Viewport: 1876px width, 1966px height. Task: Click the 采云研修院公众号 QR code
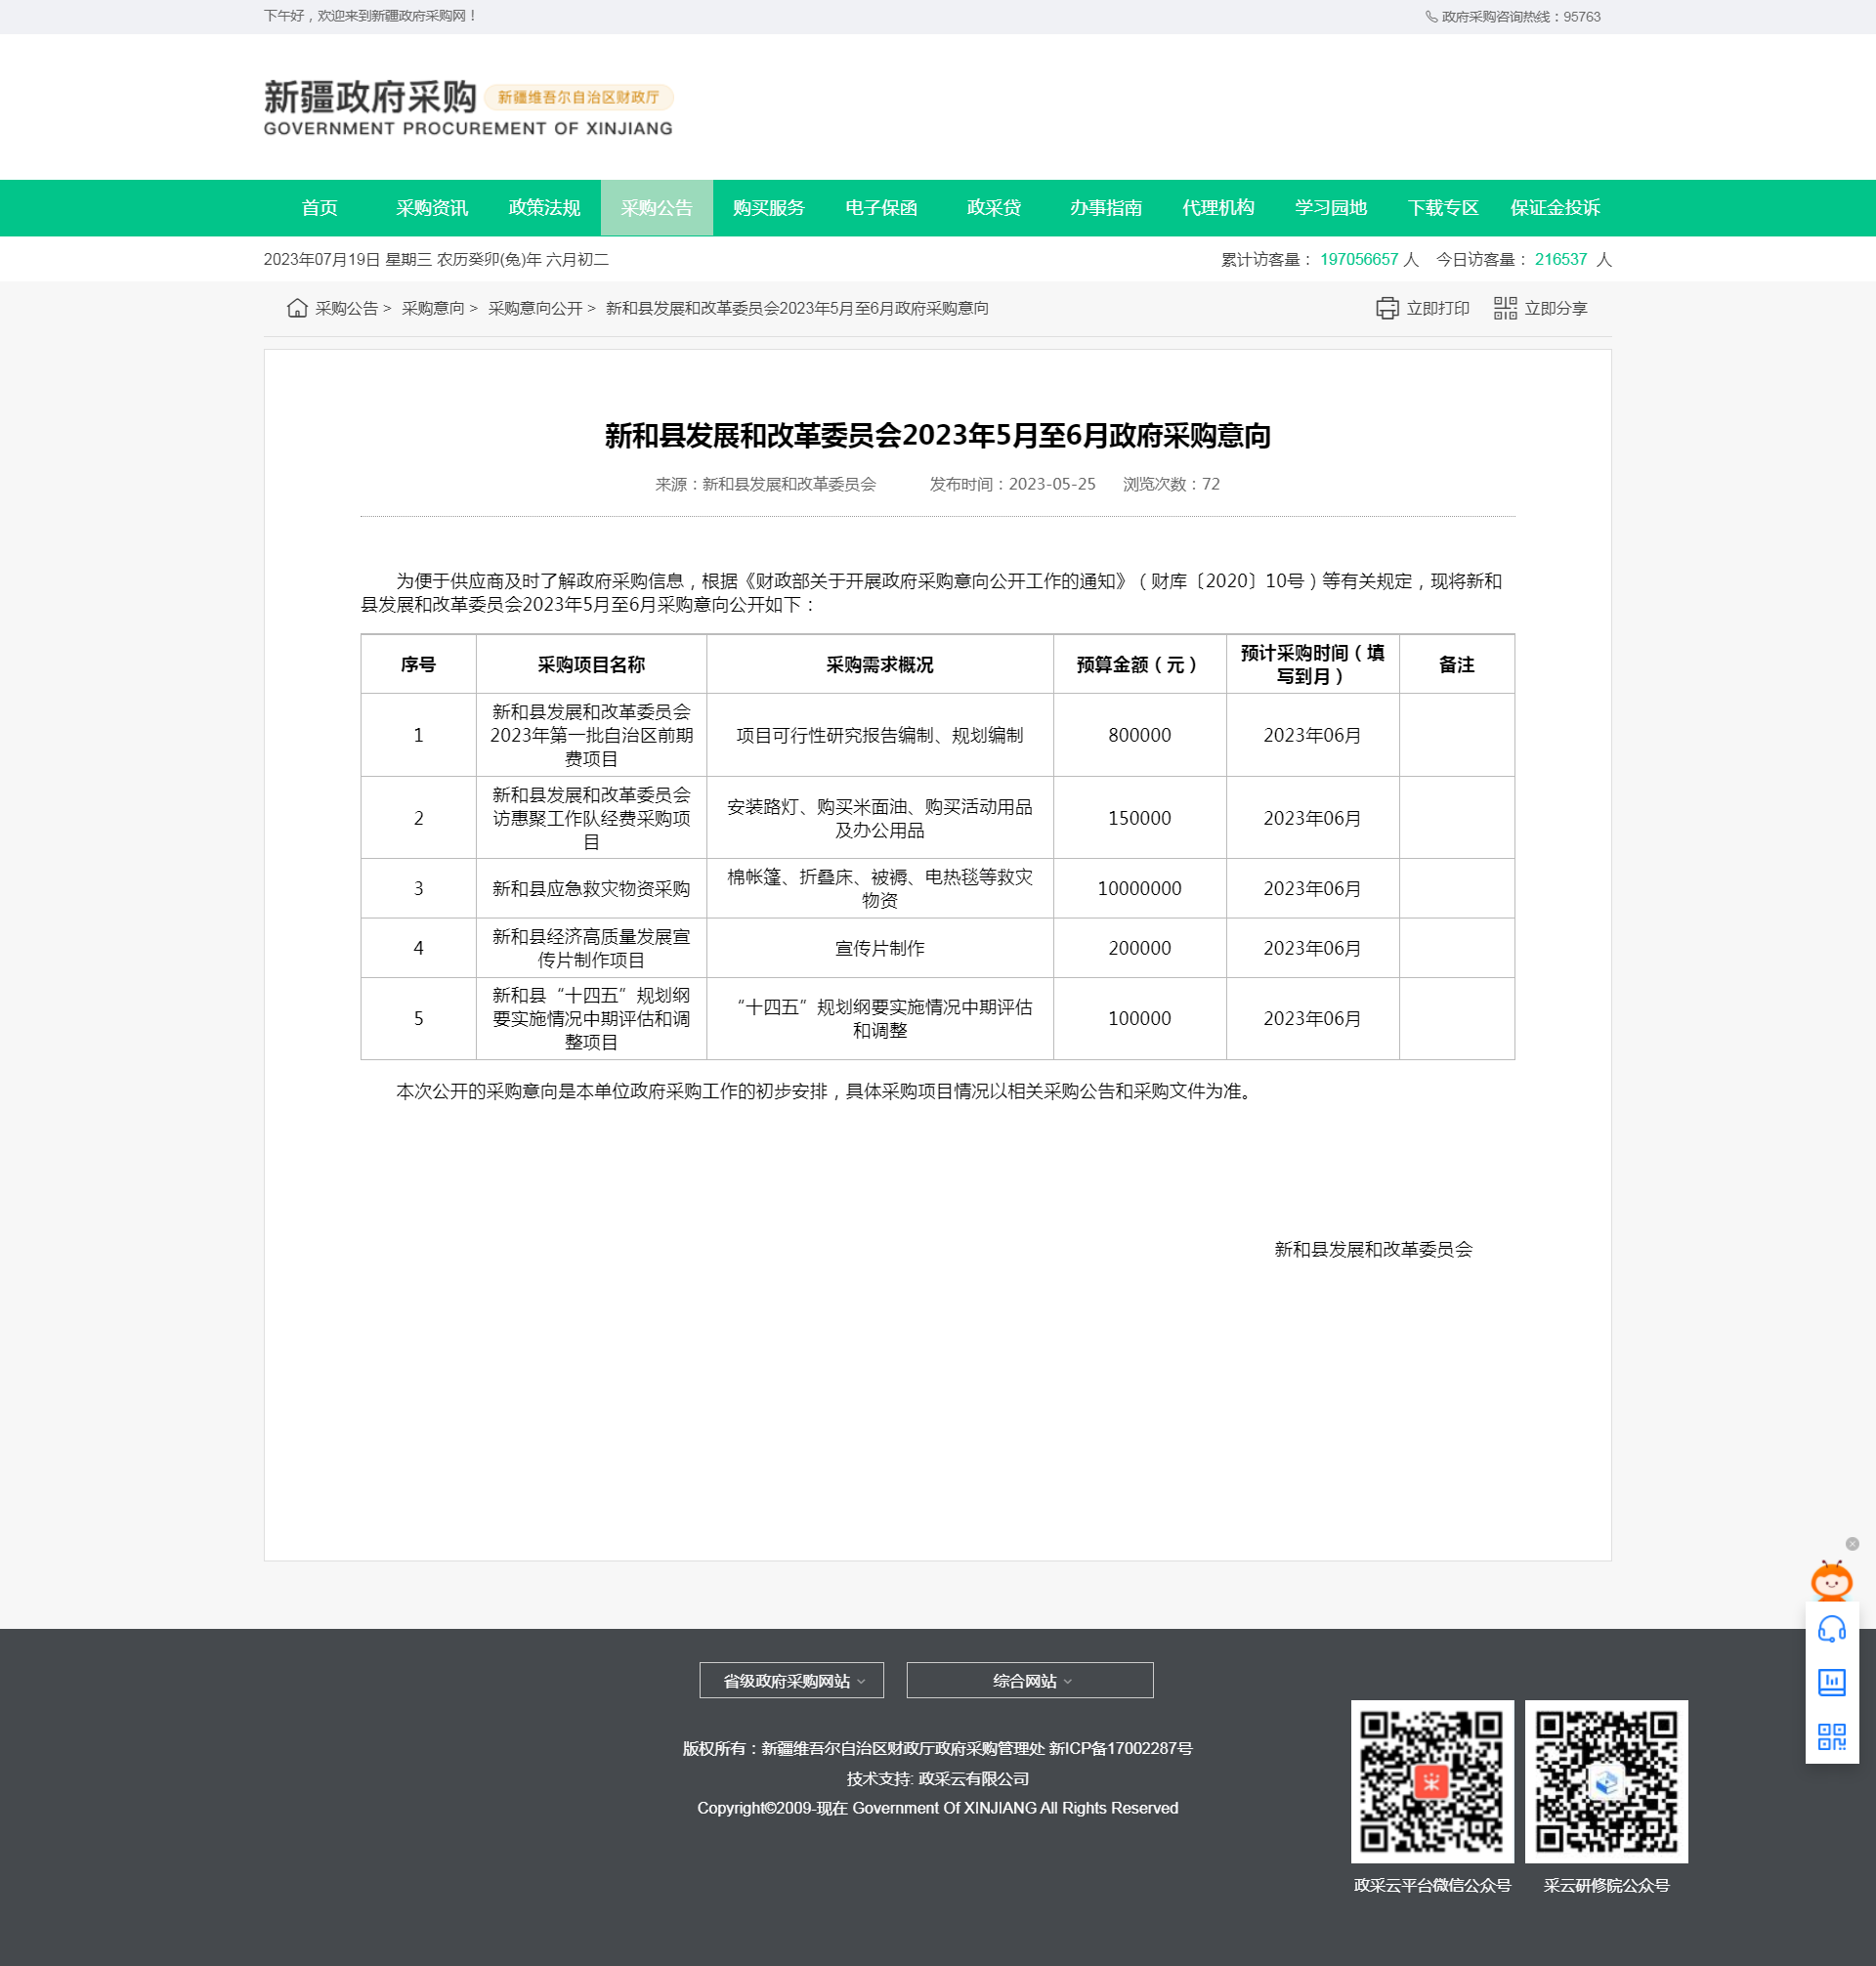coord(1606,1782)
